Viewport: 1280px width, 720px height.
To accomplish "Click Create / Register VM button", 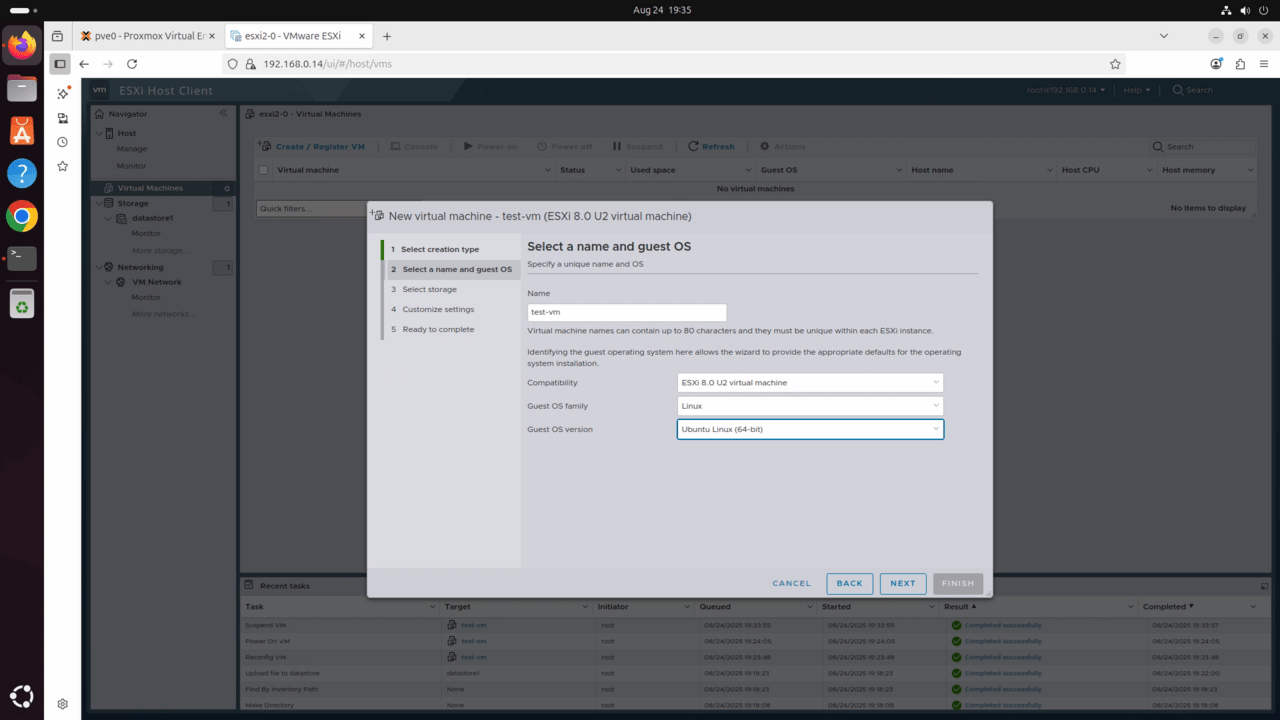I will [x=312, y=147].
